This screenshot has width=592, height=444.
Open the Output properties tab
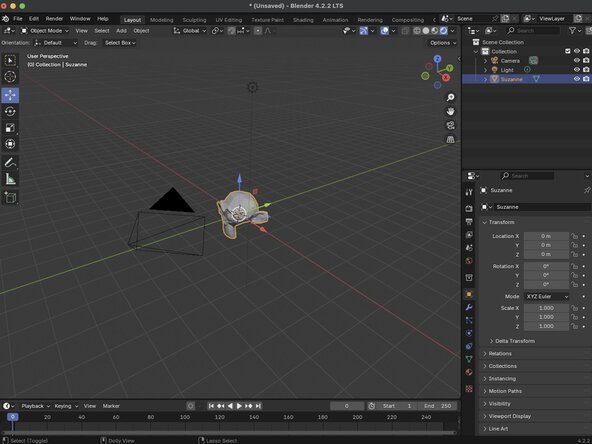(469, 222)
